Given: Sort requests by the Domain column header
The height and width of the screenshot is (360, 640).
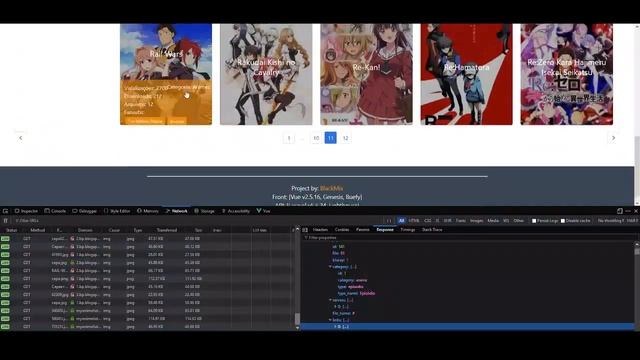Looking at the screenshot, I should pos(85,230).
